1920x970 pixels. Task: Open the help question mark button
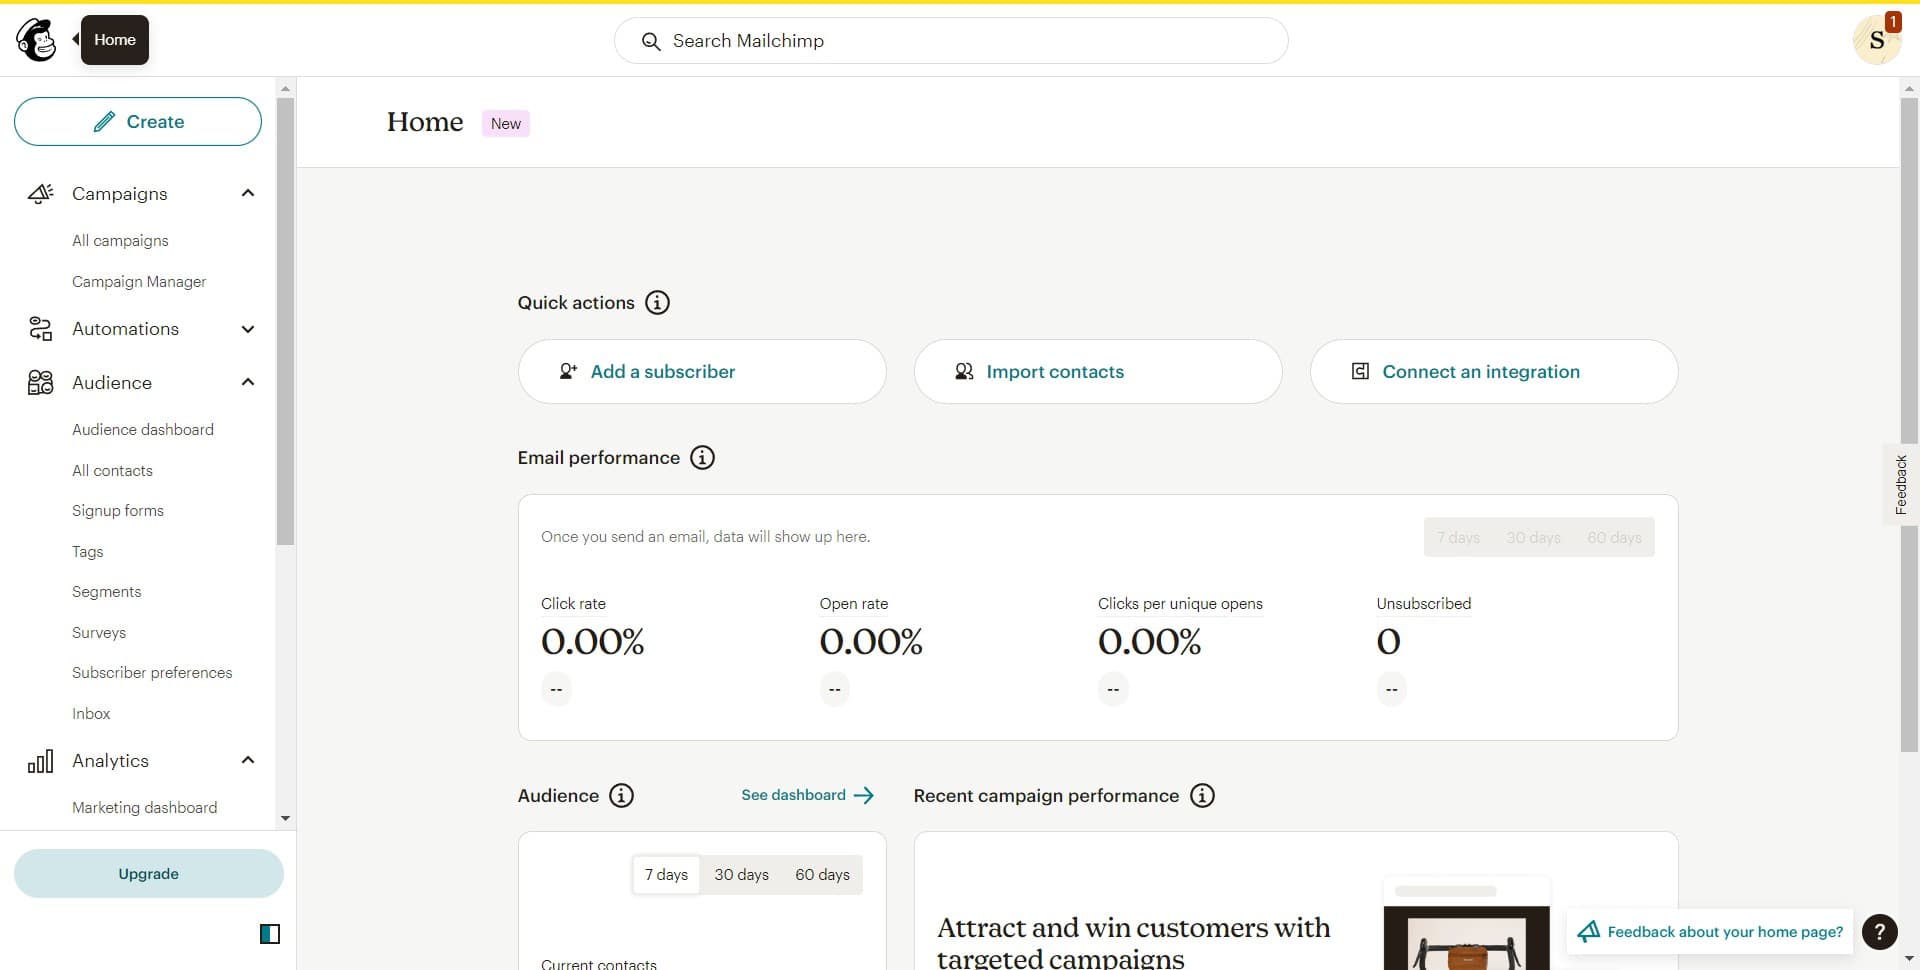click(1879, 932)
